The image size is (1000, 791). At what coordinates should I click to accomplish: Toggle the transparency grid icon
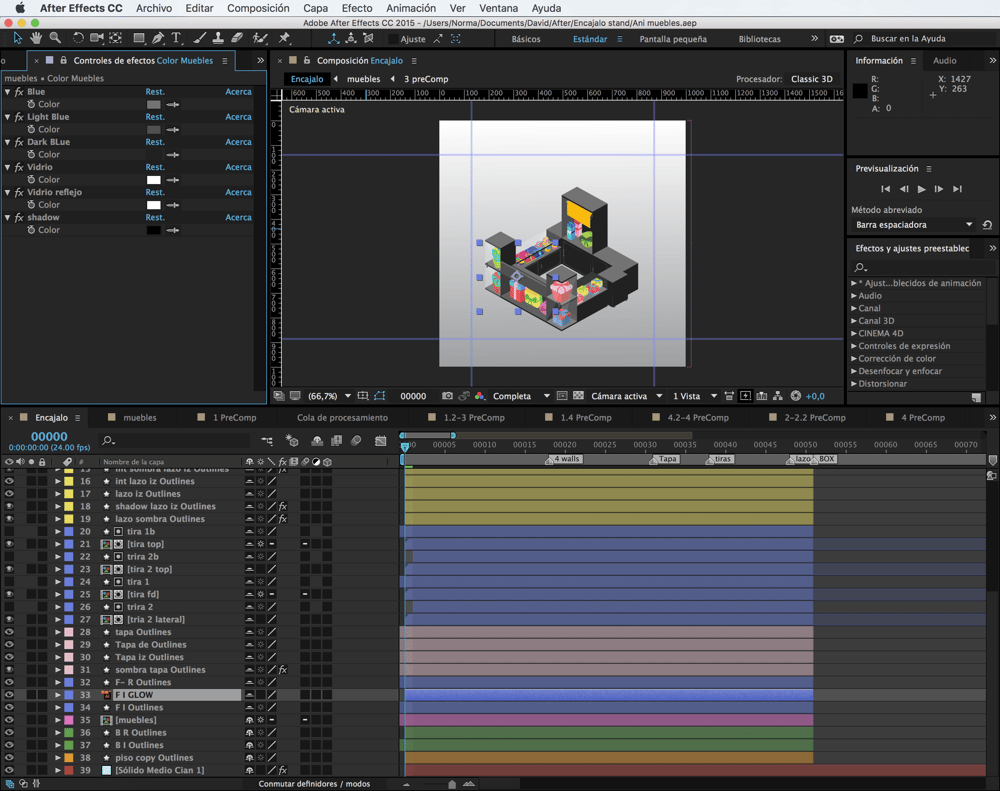578,396
